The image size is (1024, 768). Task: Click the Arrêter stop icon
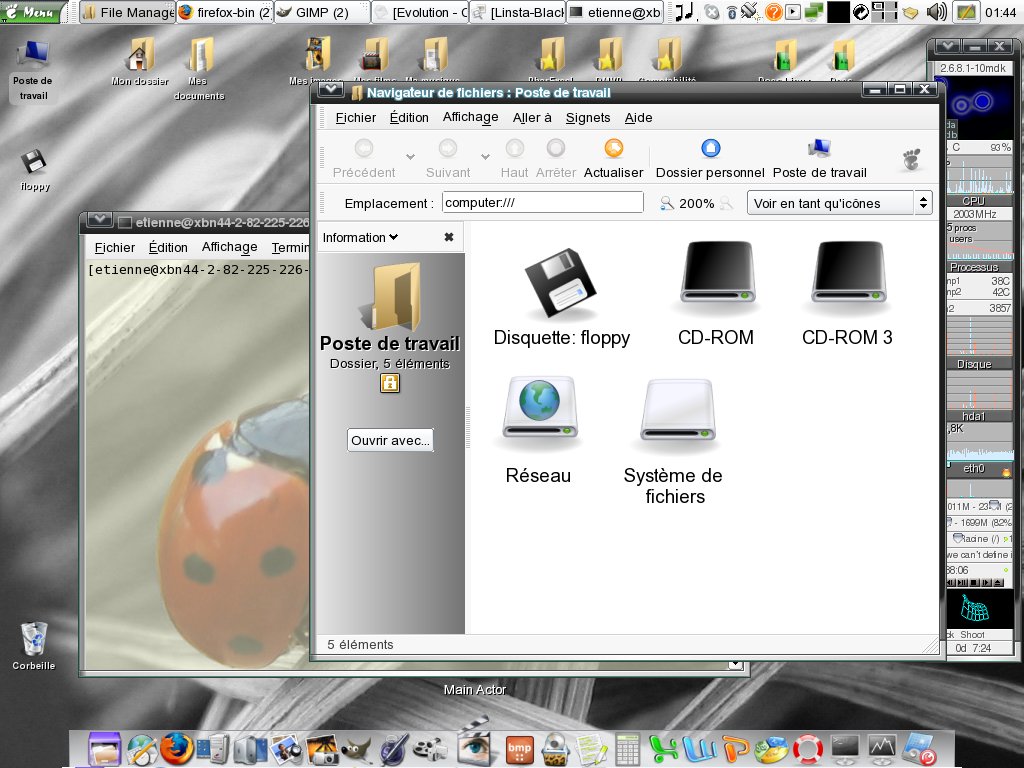[x=555, y=148]
